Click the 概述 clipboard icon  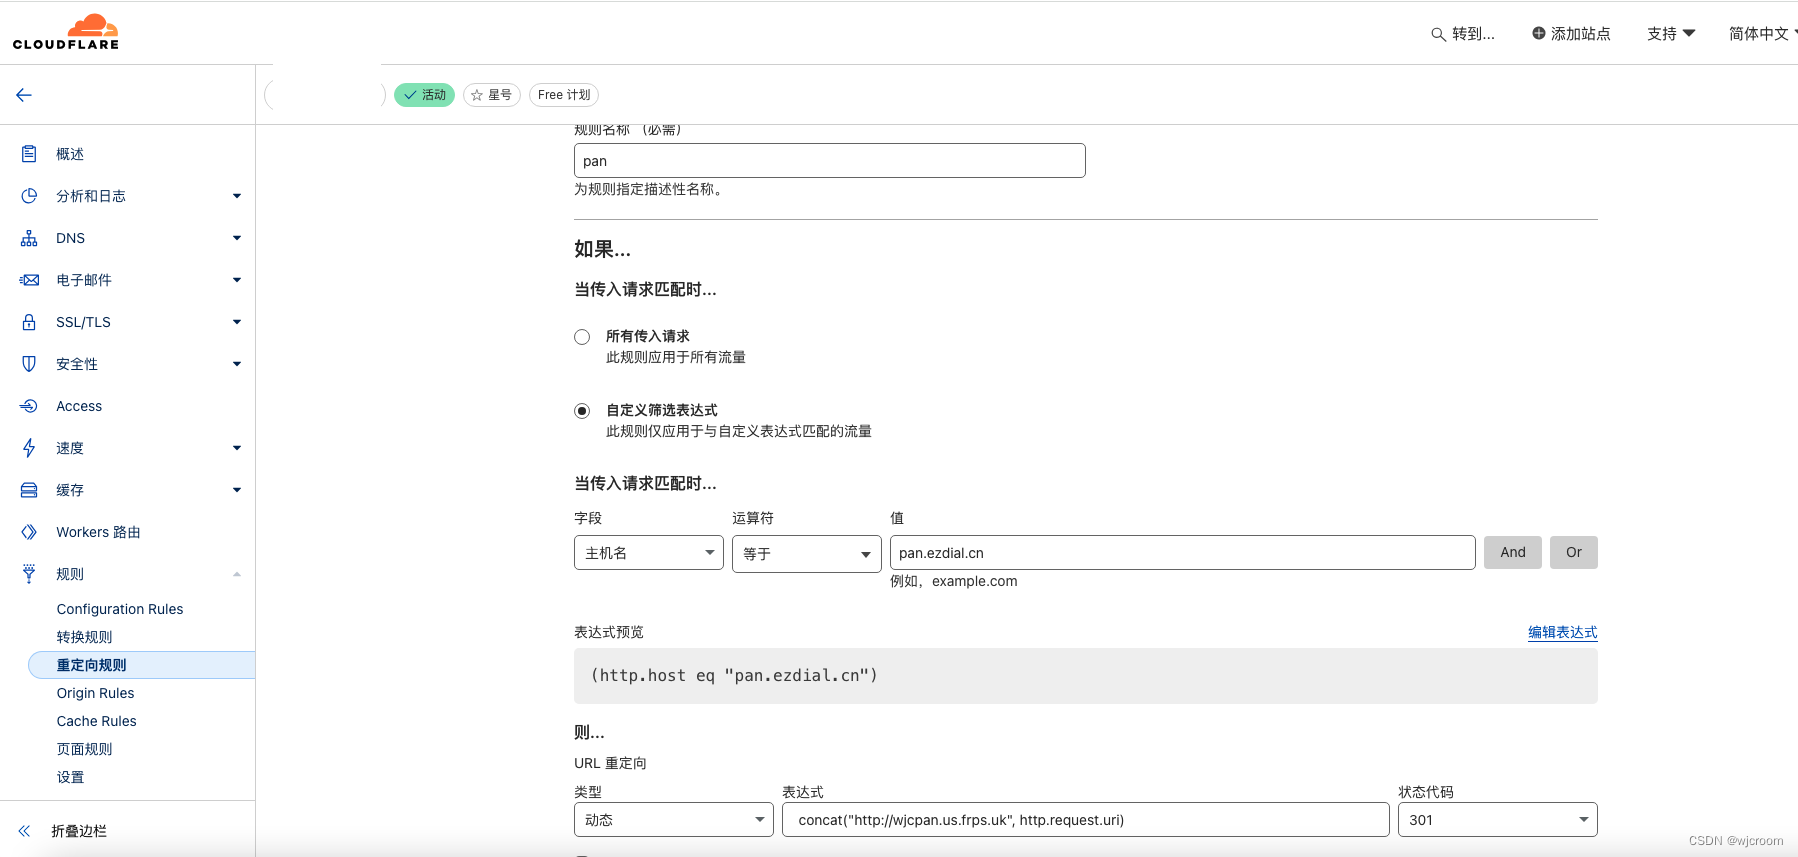[29, 154]
